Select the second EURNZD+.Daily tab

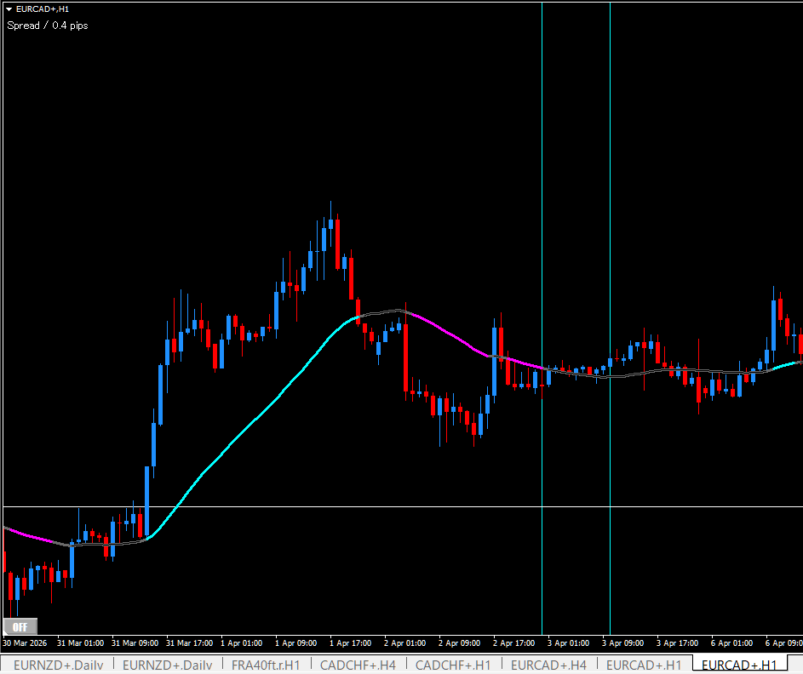pyautogui.click(x=166, y=665)
